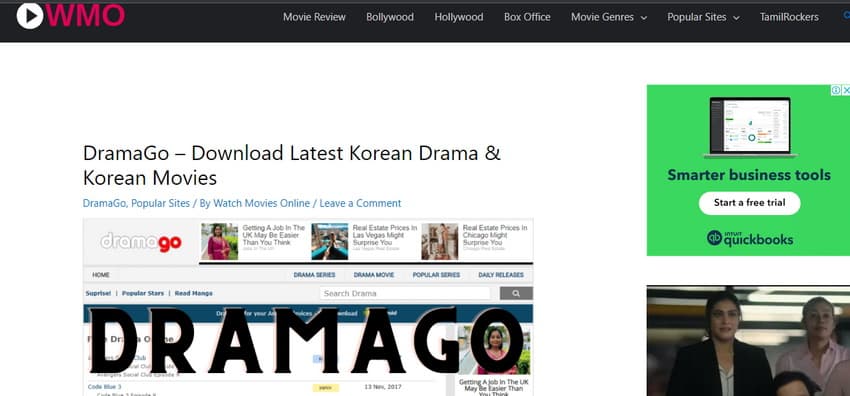The height and width of the screenshot is (396, 850).
Task: Click the HOME tab in dramago screenshot
Action: 101,275
